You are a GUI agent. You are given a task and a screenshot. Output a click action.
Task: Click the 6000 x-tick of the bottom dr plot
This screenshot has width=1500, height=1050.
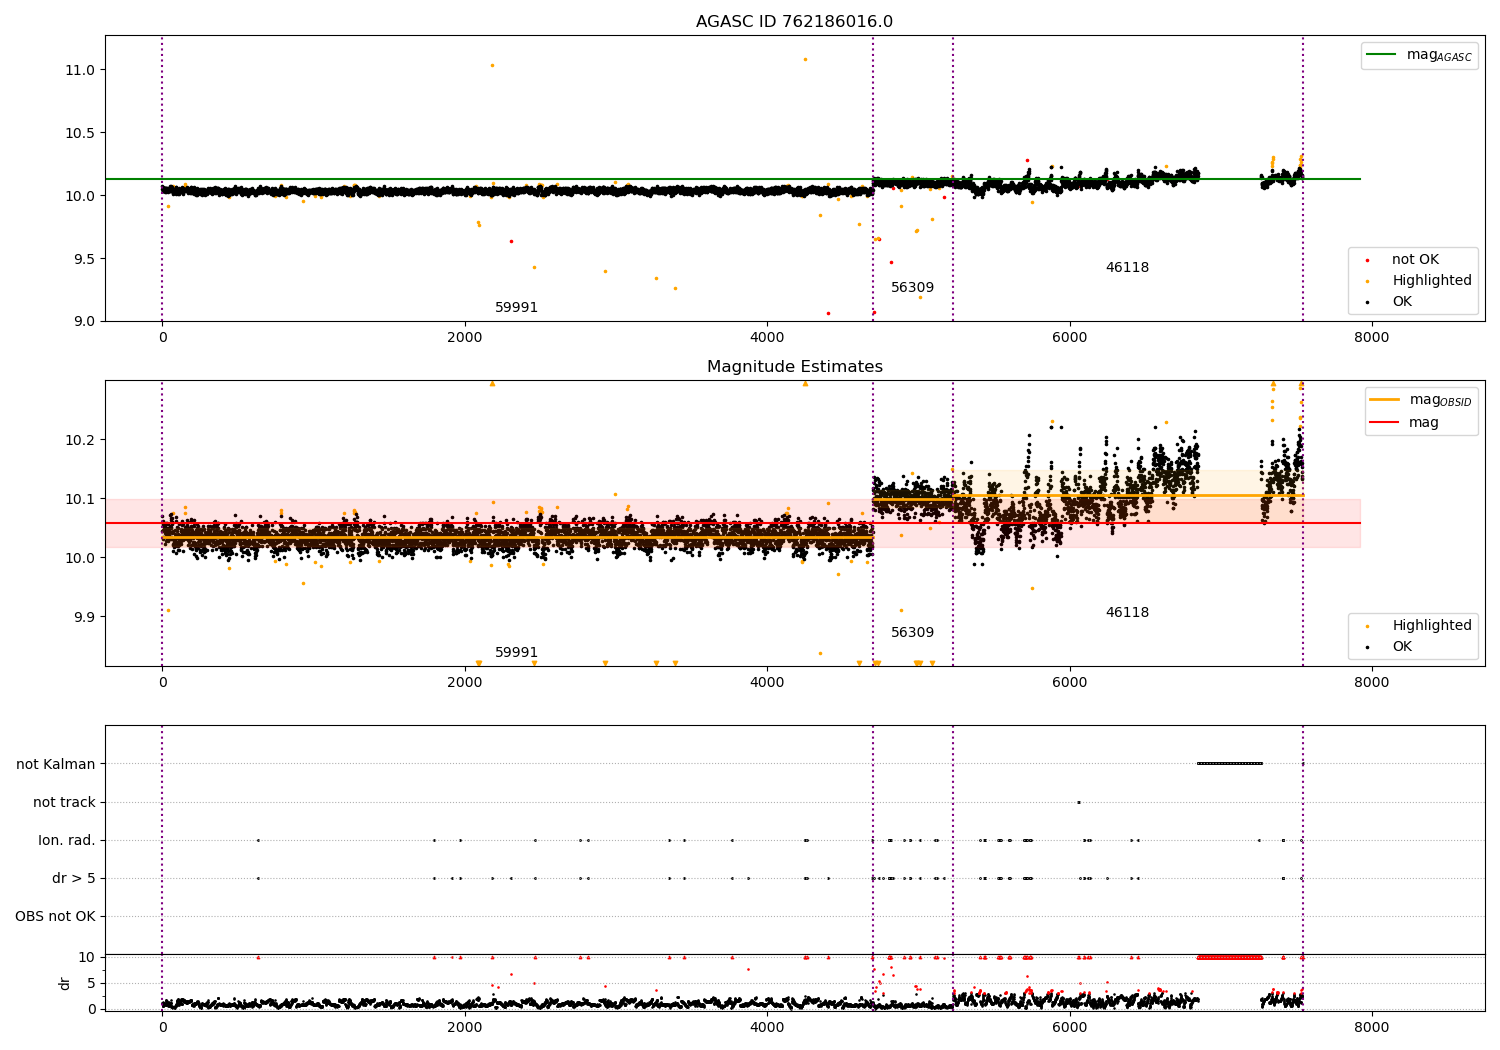(x=1070, y=1028)
